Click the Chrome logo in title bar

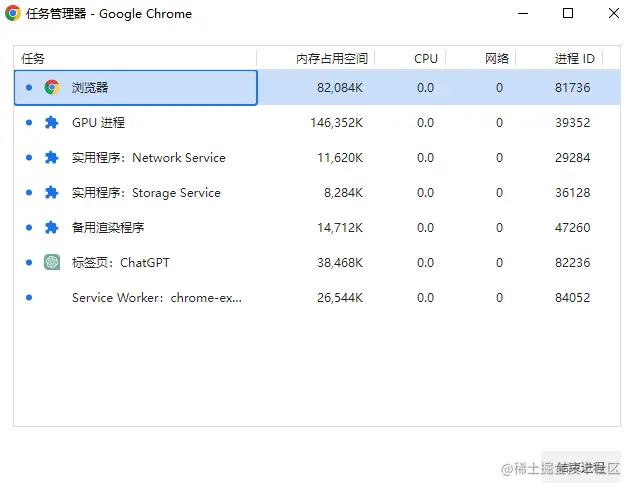(x=13, y=14)
